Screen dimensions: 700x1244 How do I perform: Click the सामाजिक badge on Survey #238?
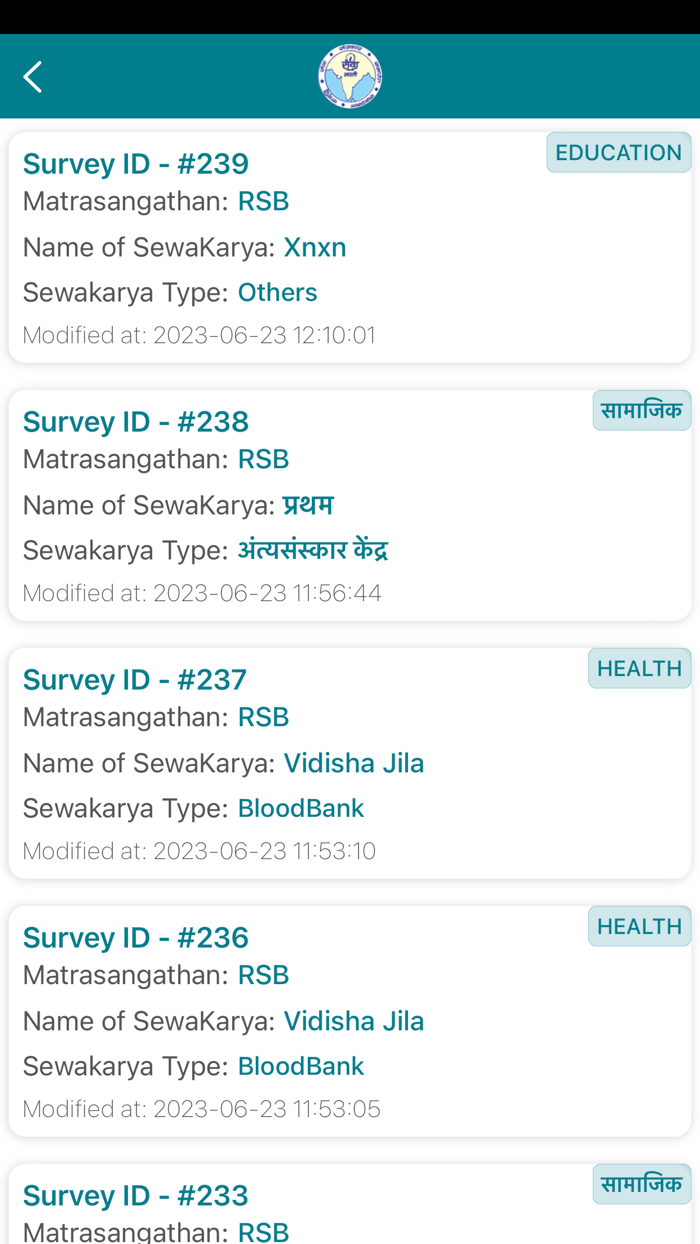pyautogui.click(x=641, y=410)
